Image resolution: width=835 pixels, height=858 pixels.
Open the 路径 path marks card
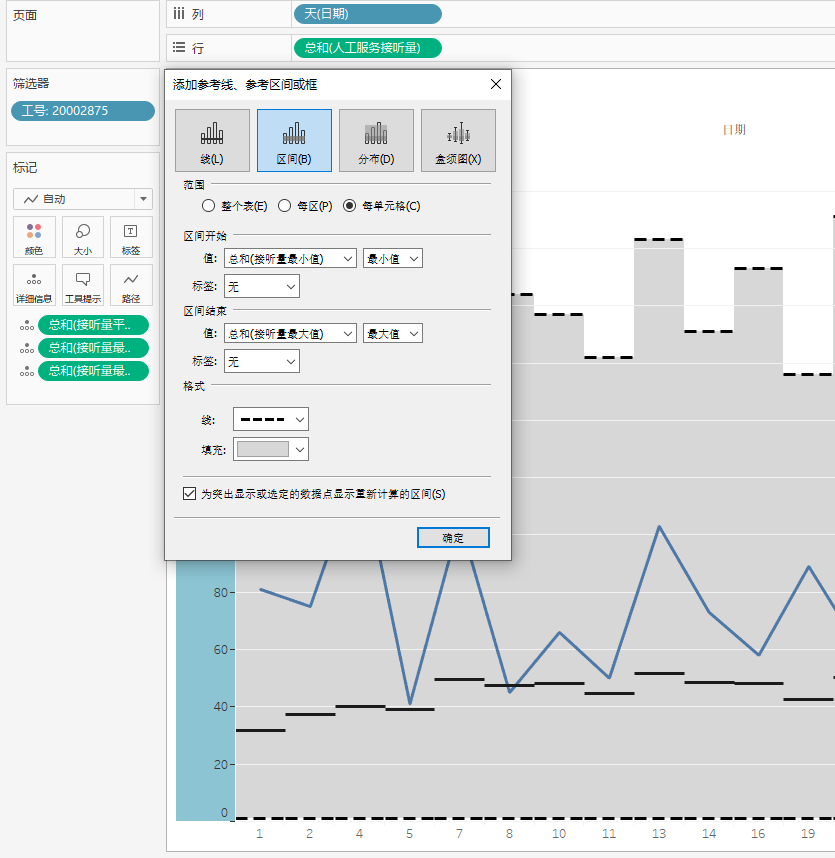click(131, 285)
